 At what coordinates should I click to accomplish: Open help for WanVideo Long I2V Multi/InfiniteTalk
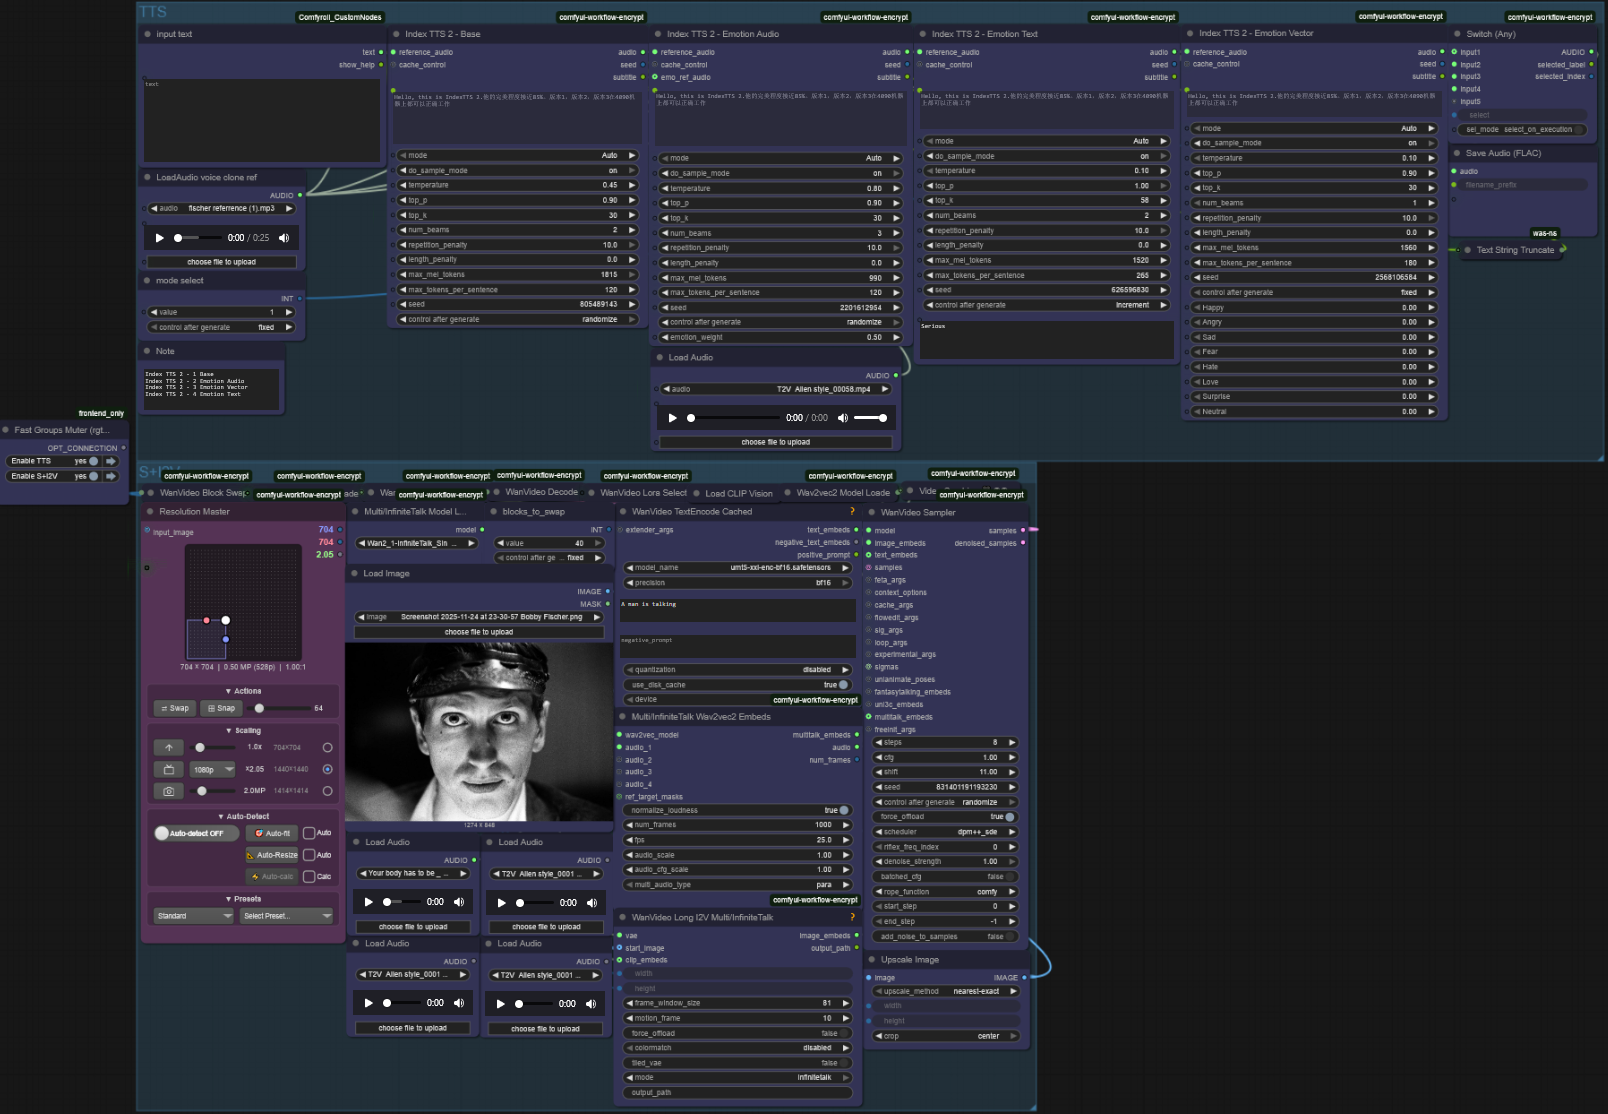pos(852,917)
